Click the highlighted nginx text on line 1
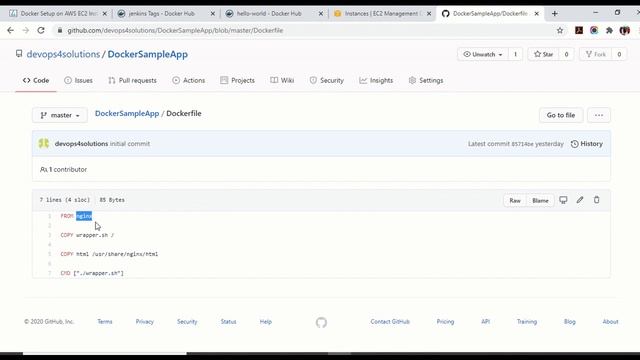This screenshot has height=360, width=640. (x=84, y=216)
